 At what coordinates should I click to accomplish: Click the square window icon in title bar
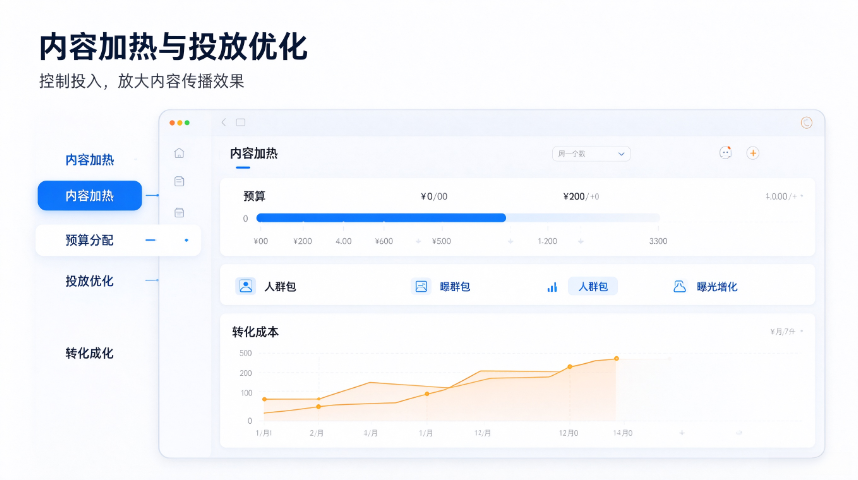(240, 122)
